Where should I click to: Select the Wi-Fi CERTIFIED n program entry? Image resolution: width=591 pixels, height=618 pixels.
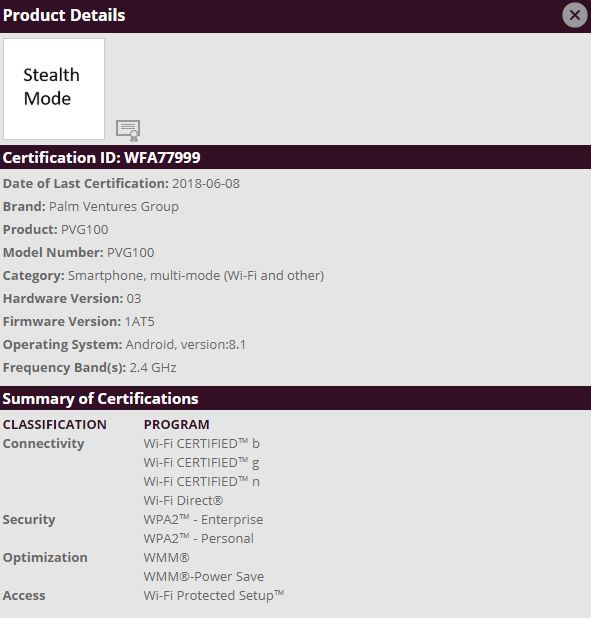click(x=201, y=482)
